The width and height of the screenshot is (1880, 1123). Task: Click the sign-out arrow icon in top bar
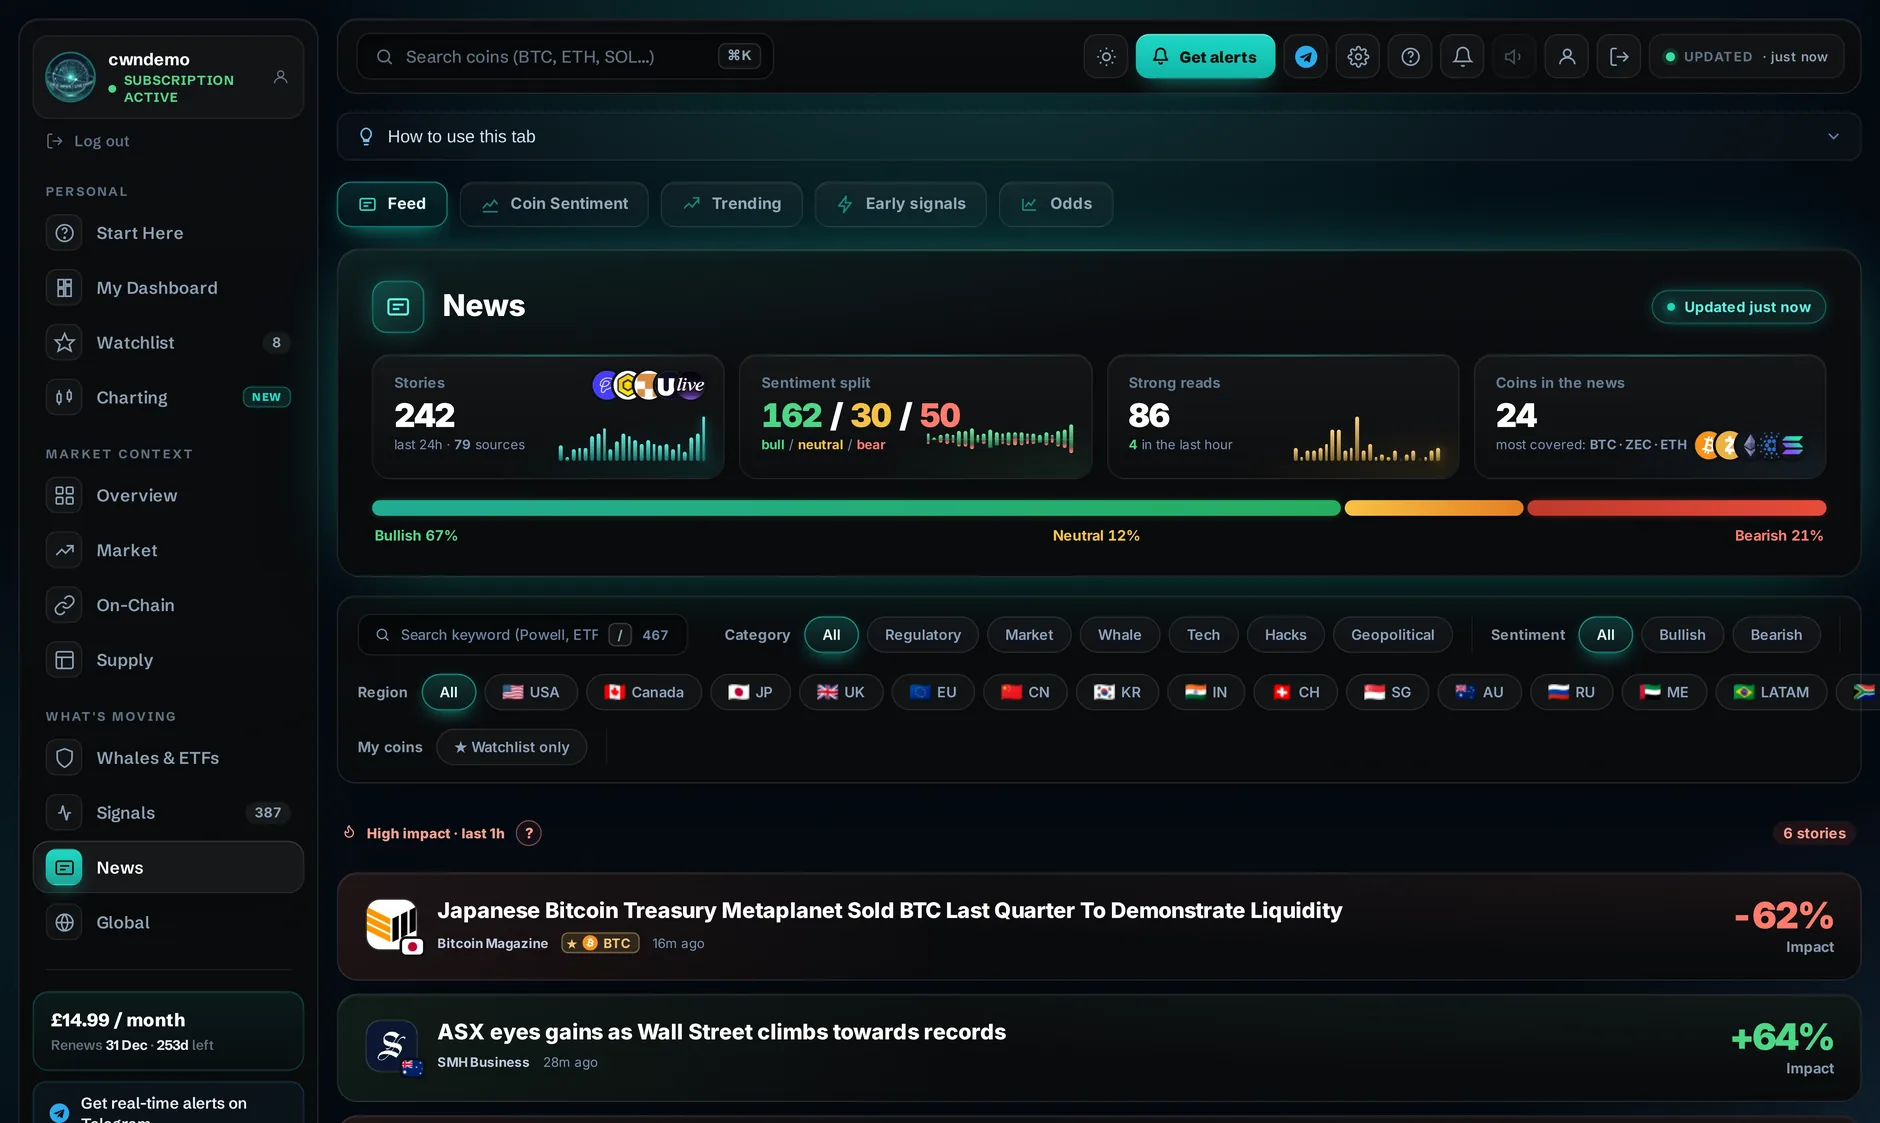(x=1619, y=57)
